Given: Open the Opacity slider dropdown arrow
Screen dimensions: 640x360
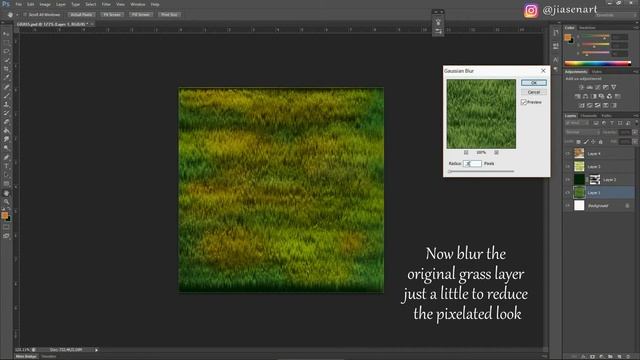Looking at the screenshot, I should tap(635, 132).
